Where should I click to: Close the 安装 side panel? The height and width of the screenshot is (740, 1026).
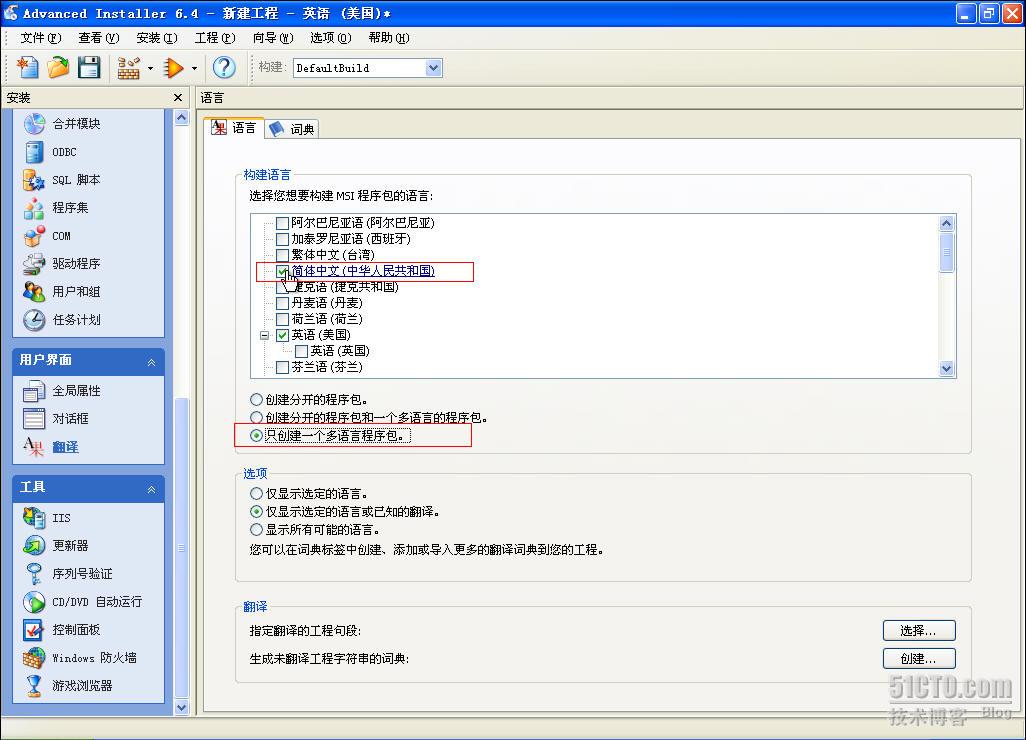[178, 97]
